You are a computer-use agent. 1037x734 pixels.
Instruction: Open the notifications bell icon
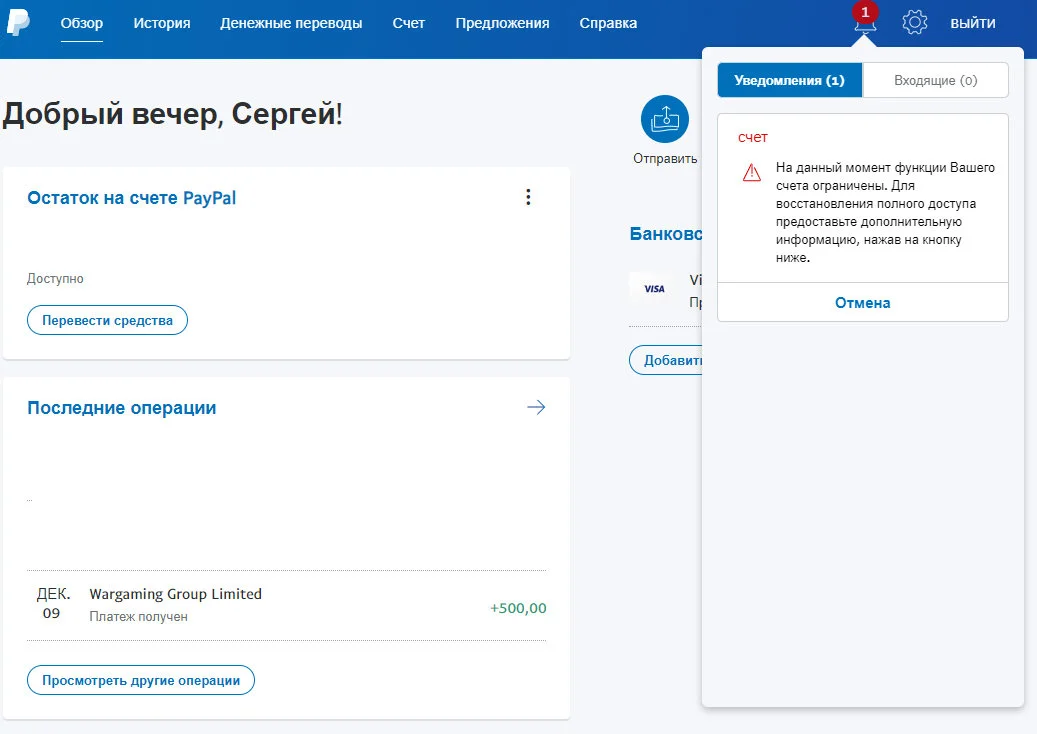pos(865,24)
